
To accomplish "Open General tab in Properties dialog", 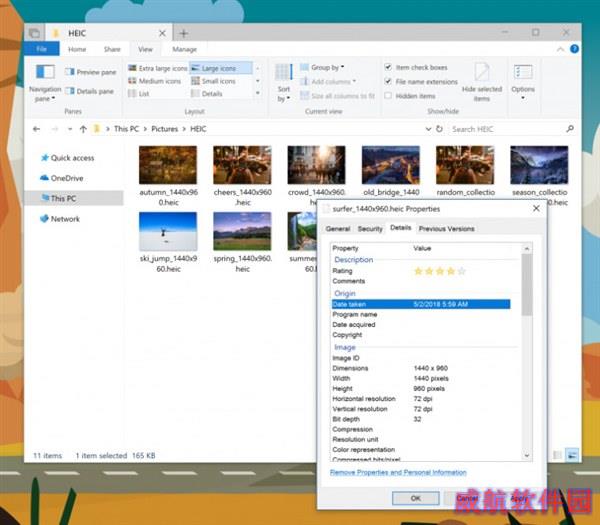I will [338, 229].
